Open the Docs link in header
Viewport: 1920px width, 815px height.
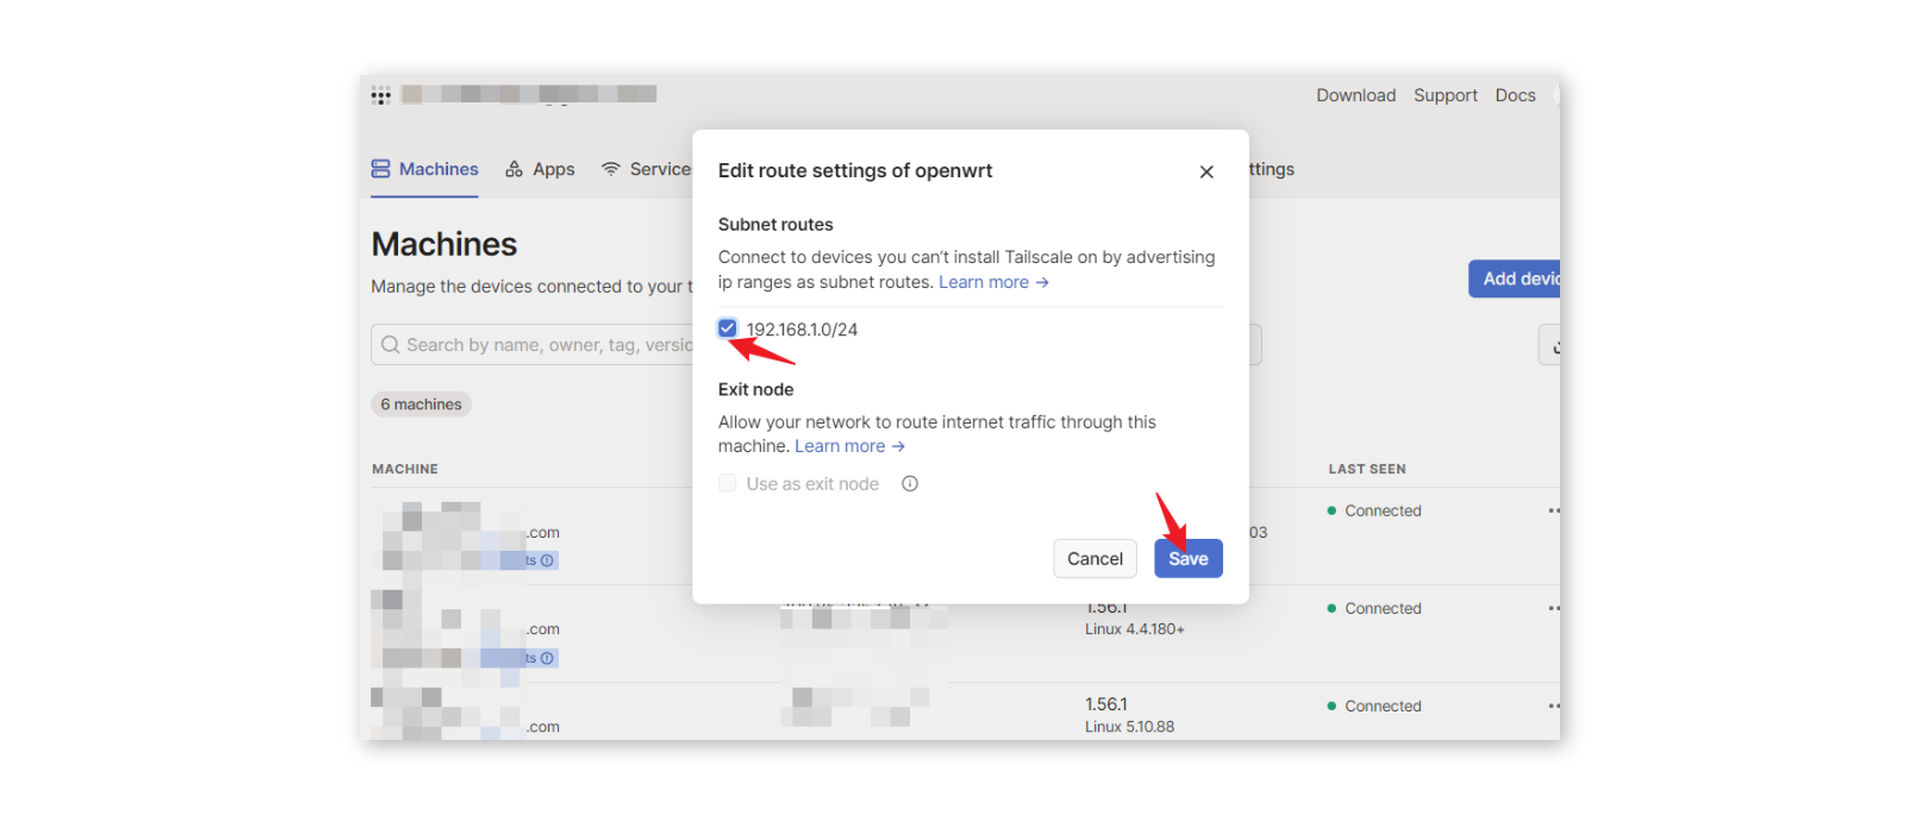point(1515,95)
